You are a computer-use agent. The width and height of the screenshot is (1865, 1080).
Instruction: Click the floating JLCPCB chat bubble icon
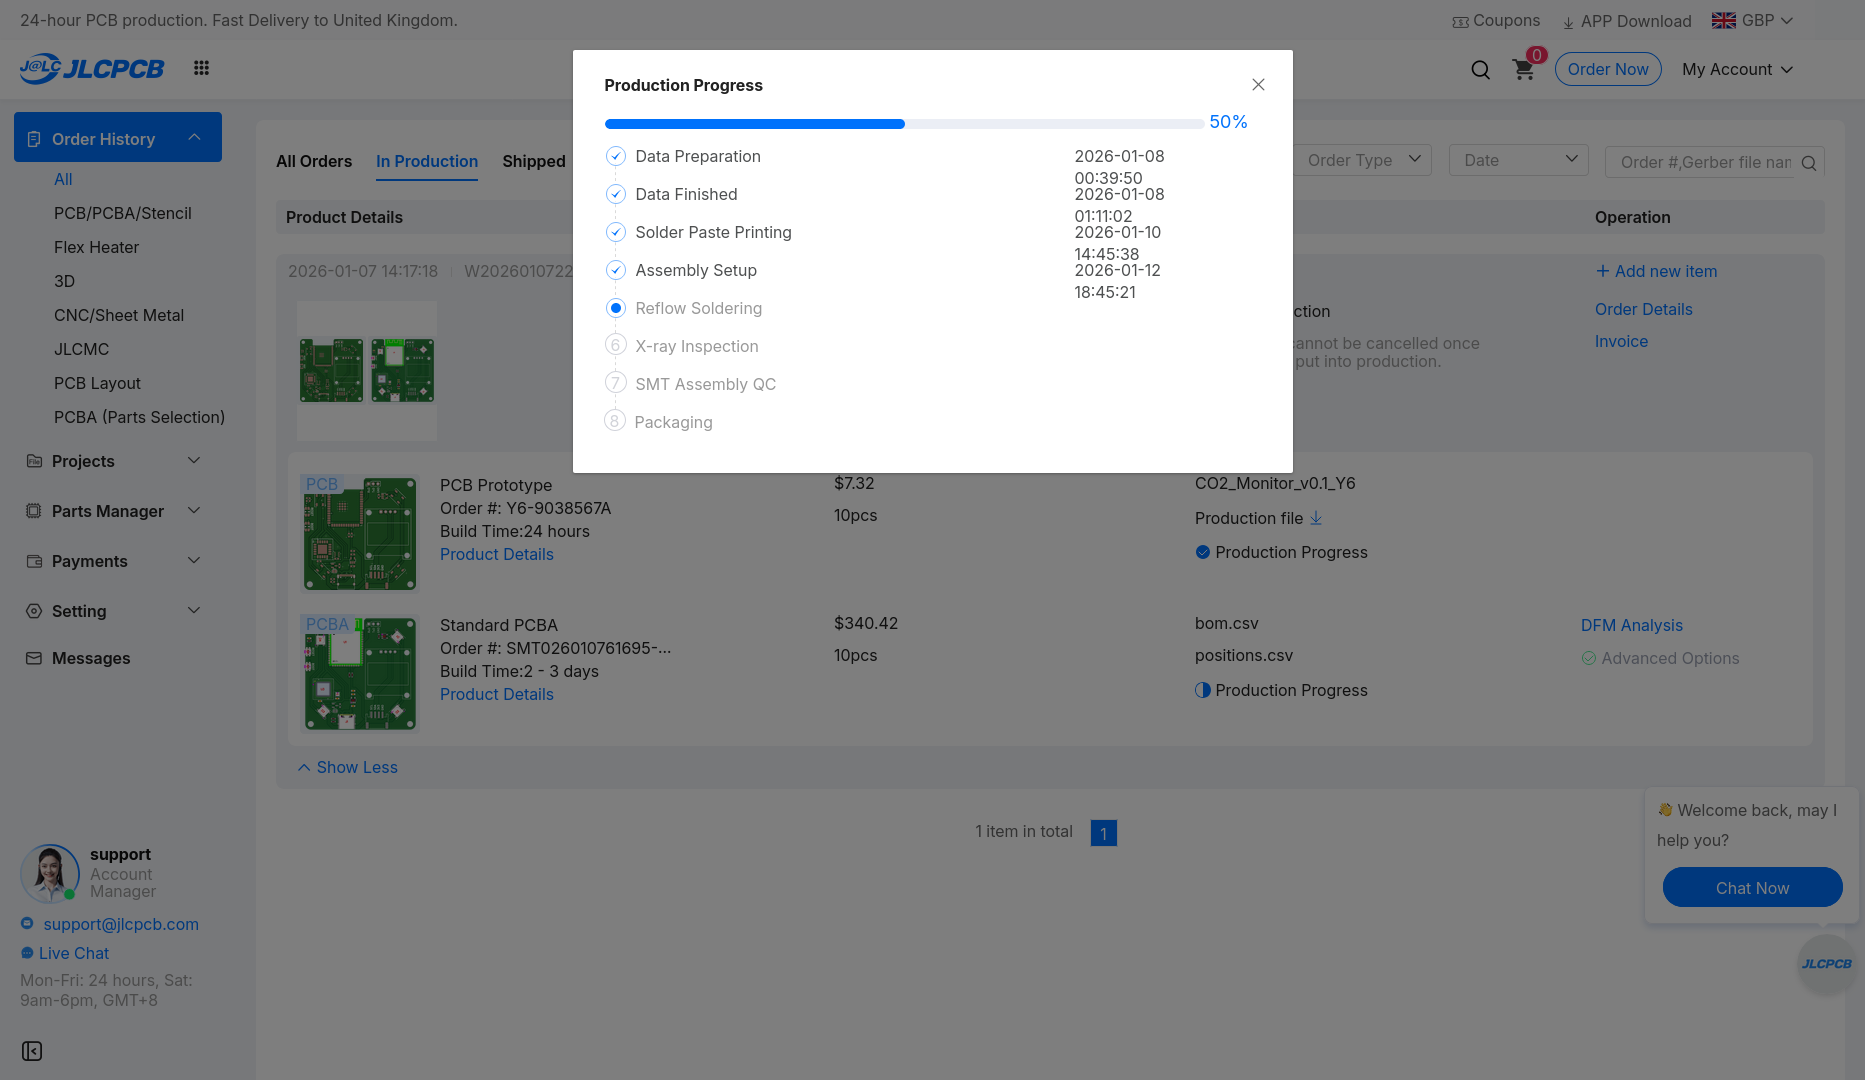tap(1826, 964)
